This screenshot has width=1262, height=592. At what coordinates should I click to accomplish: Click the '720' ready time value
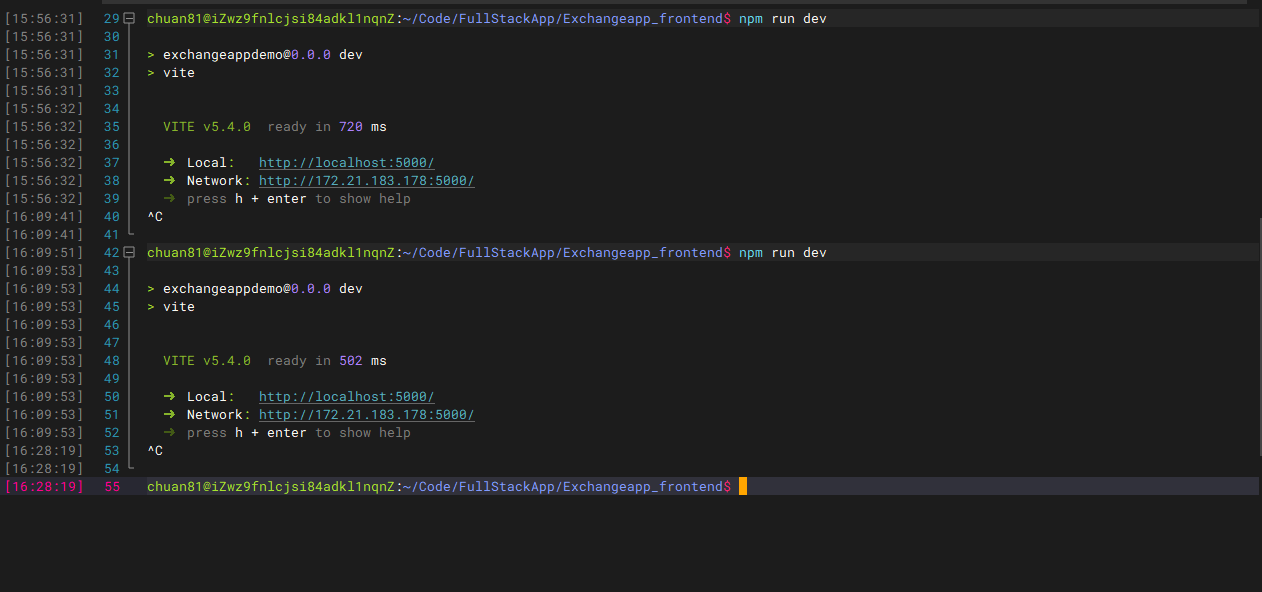click(351, 127)
